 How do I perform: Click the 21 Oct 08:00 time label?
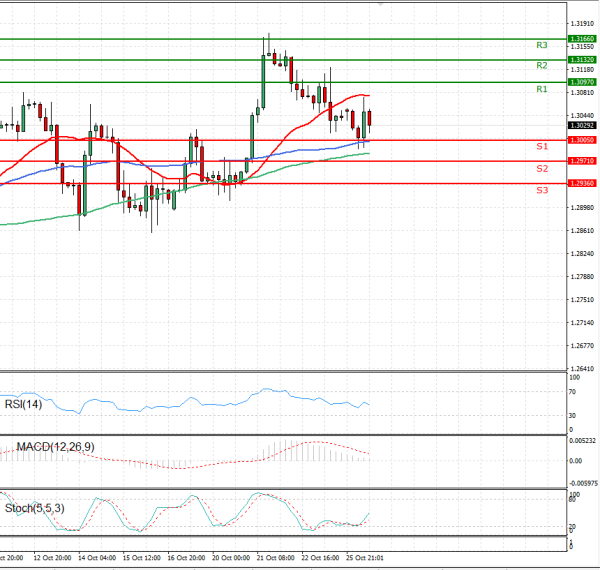pyautogui.click(x=275, y=557)
